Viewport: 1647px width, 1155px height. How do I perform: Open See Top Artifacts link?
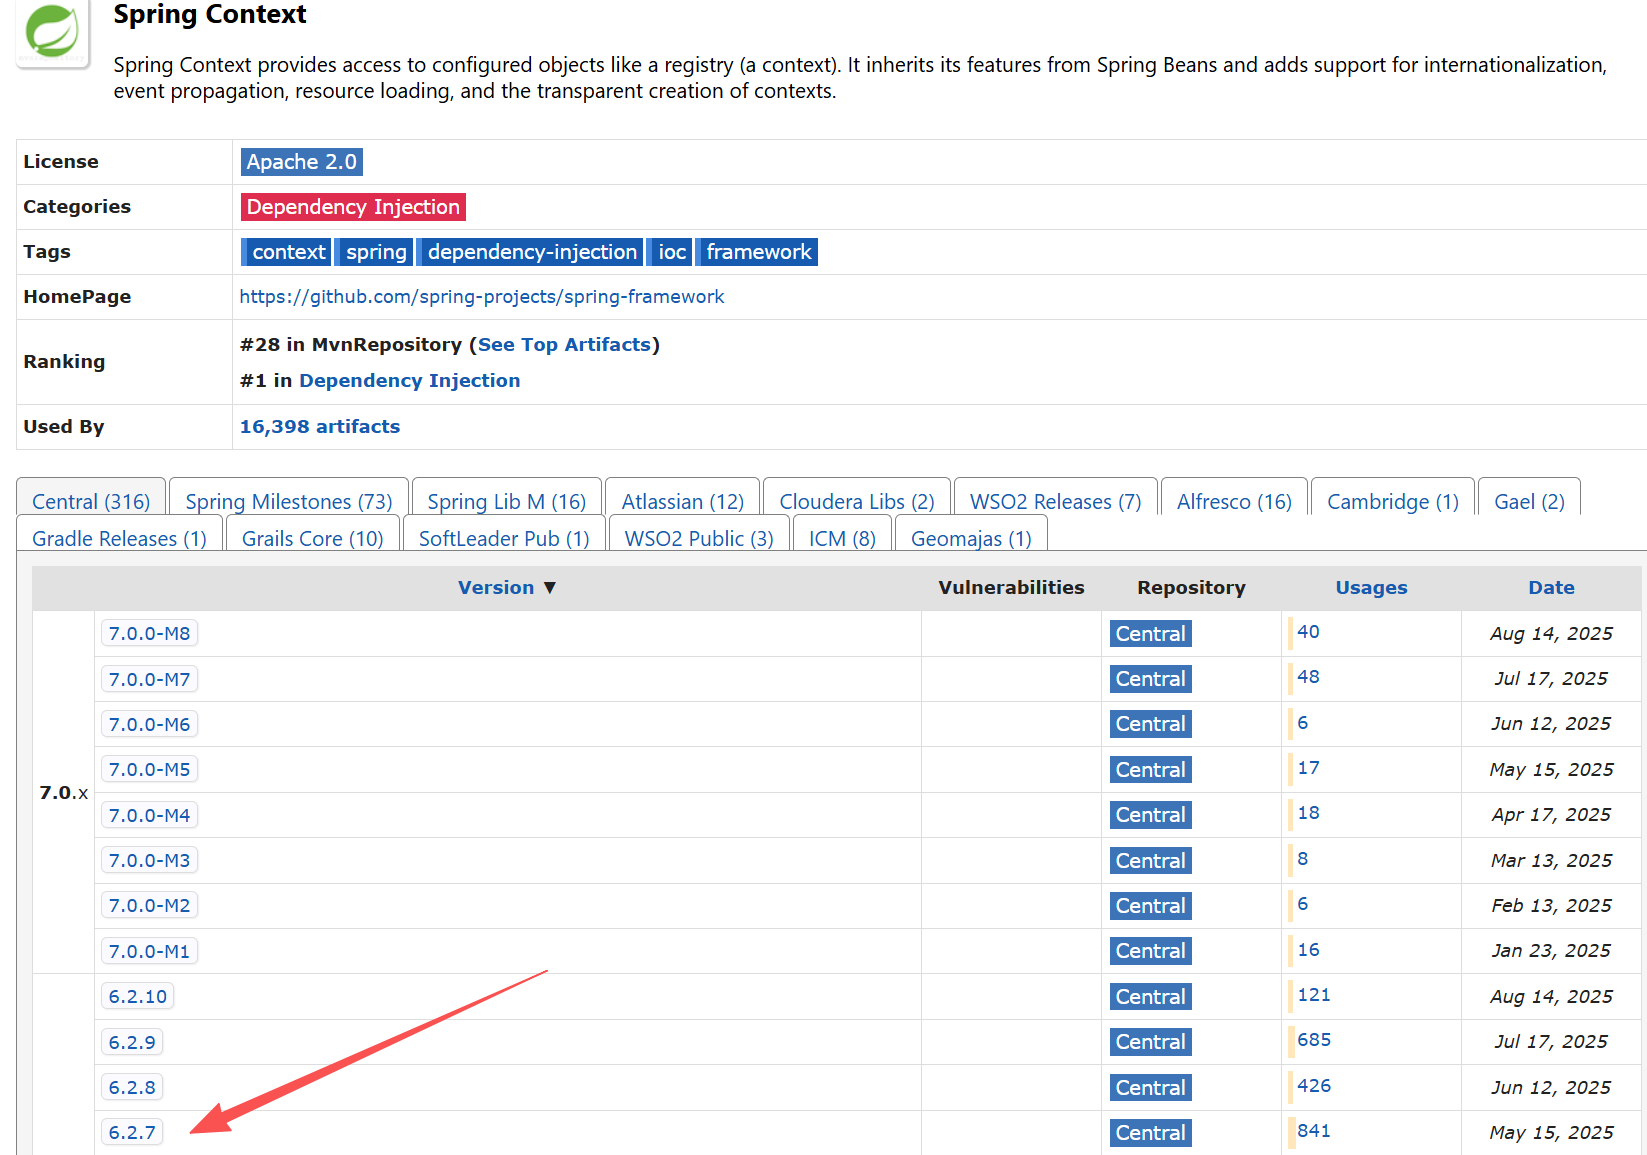click(564, 345)
